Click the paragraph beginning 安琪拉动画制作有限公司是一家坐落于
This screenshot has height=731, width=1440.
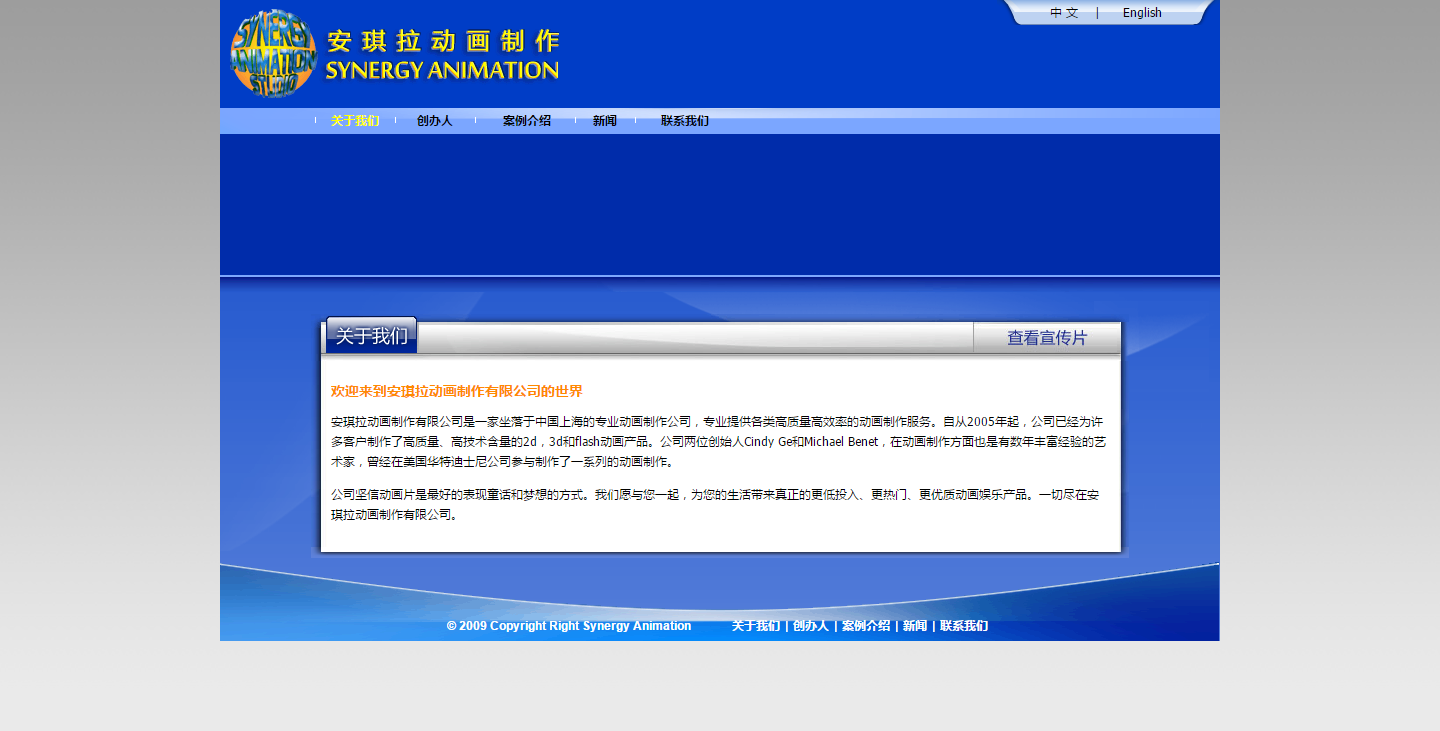(718, 442)
